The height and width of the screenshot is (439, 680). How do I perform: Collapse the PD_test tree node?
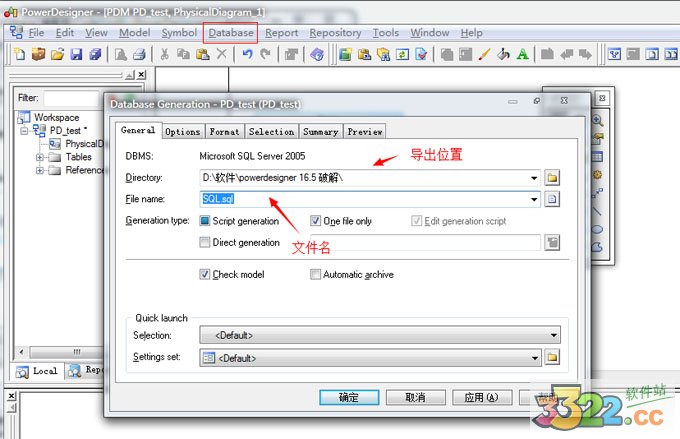click(24, 130)
